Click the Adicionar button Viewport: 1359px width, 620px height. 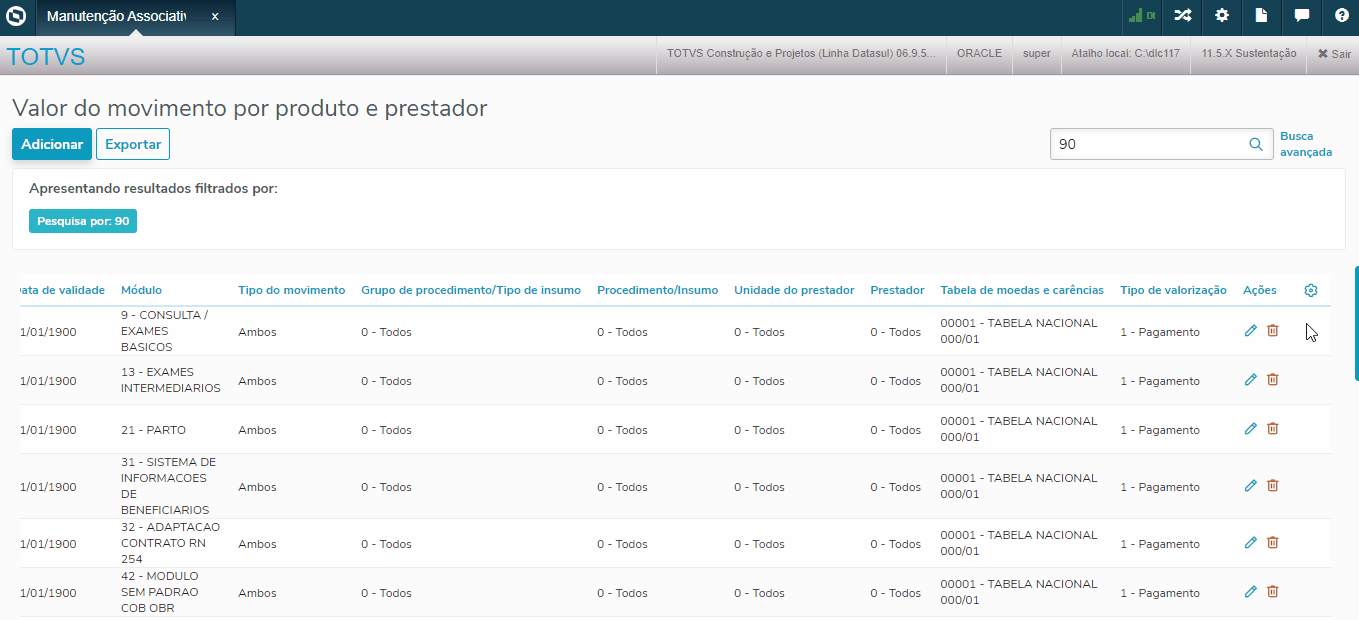click(52, 144)
